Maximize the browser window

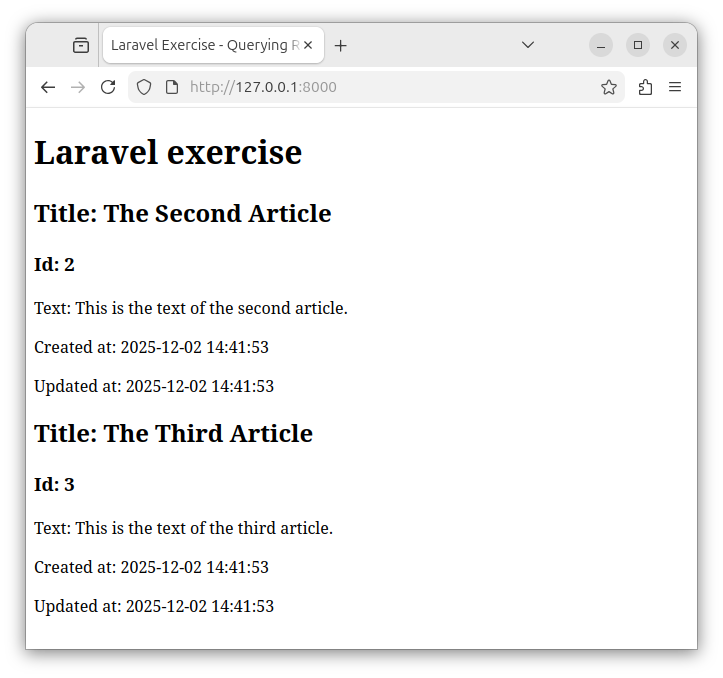click(638, 45)
